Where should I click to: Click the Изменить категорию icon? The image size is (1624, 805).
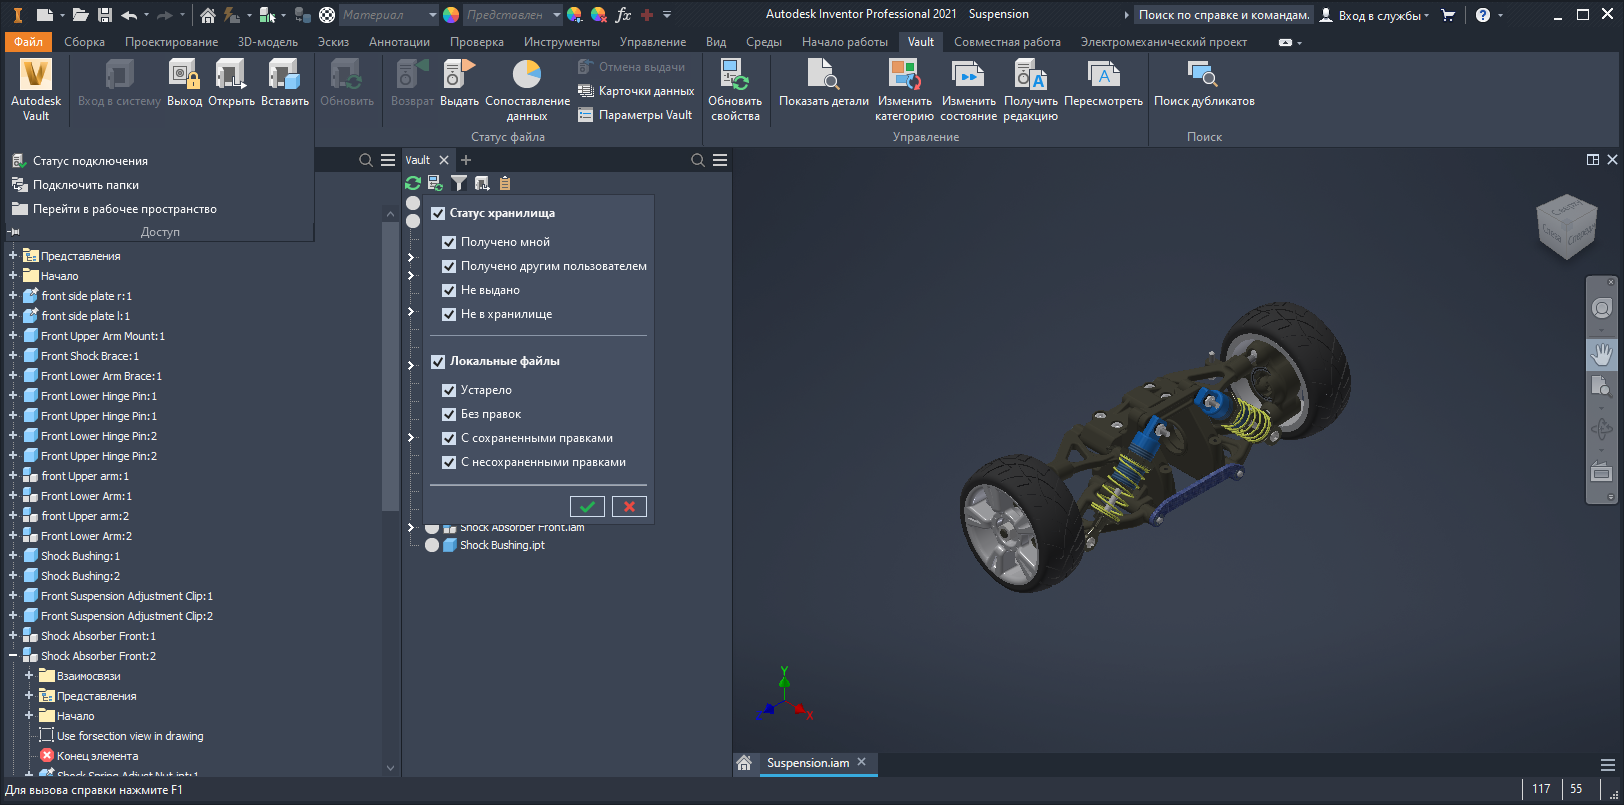904,89
